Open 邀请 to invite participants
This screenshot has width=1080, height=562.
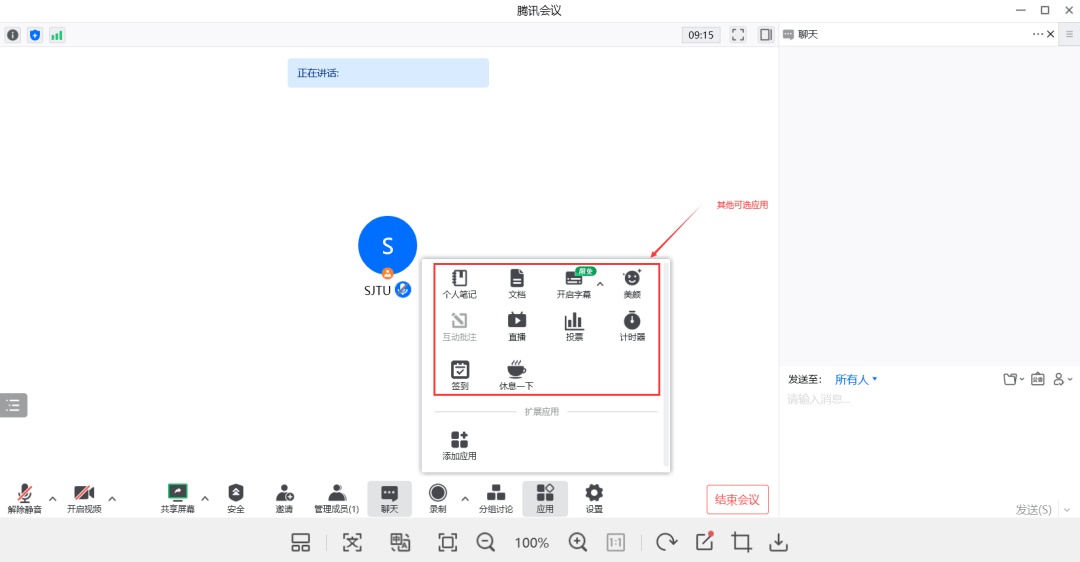click(285, 498)
